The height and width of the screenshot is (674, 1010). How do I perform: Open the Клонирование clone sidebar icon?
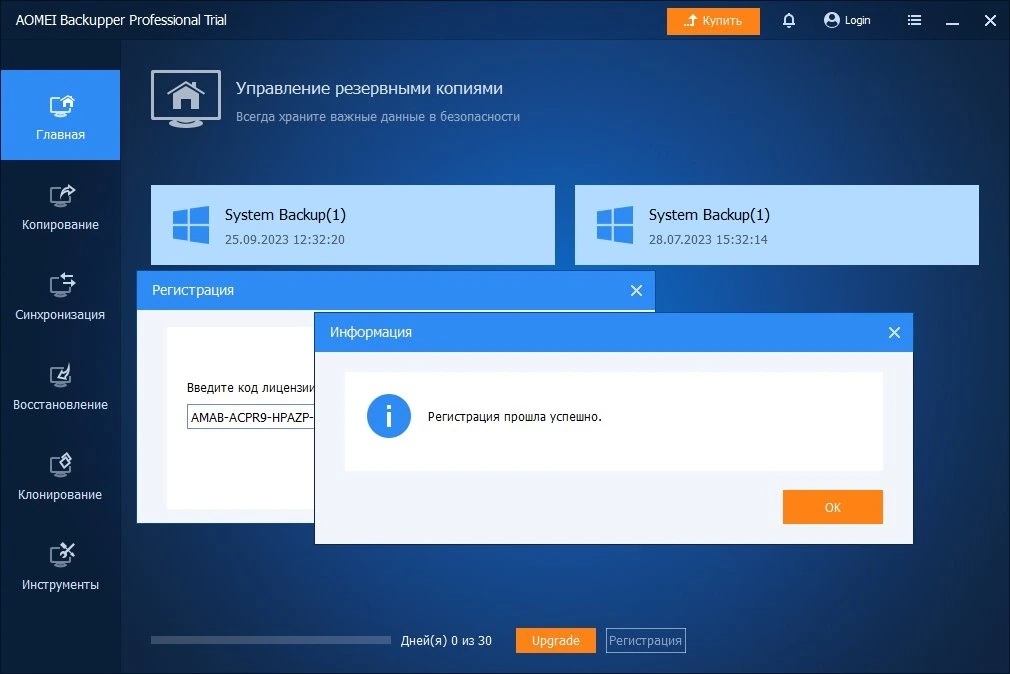(x=61, y=465)
